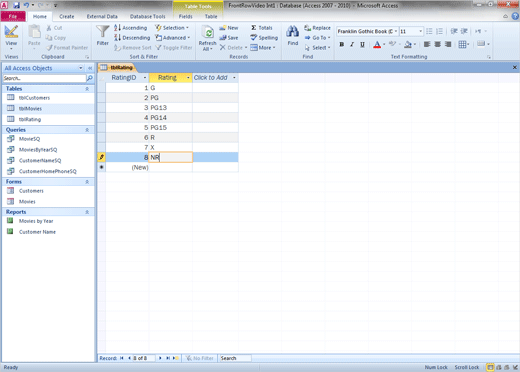Click Toggle Filter
This screenshot has height=372, width=520.
click(174, 48)
